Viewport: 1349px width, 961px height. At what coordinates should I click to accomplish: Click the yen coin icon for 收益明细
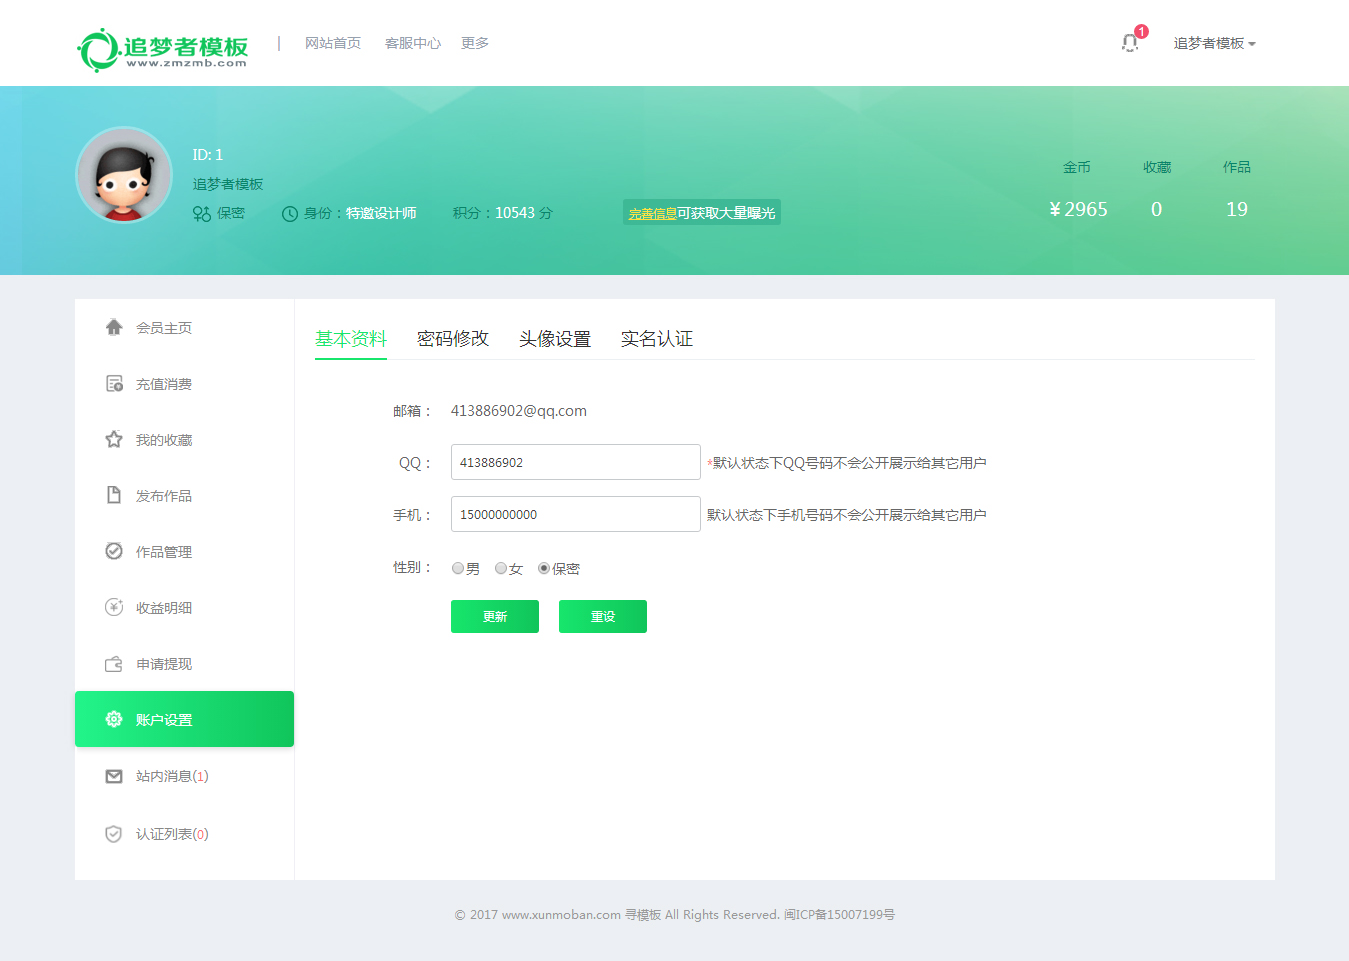[114, 607]
